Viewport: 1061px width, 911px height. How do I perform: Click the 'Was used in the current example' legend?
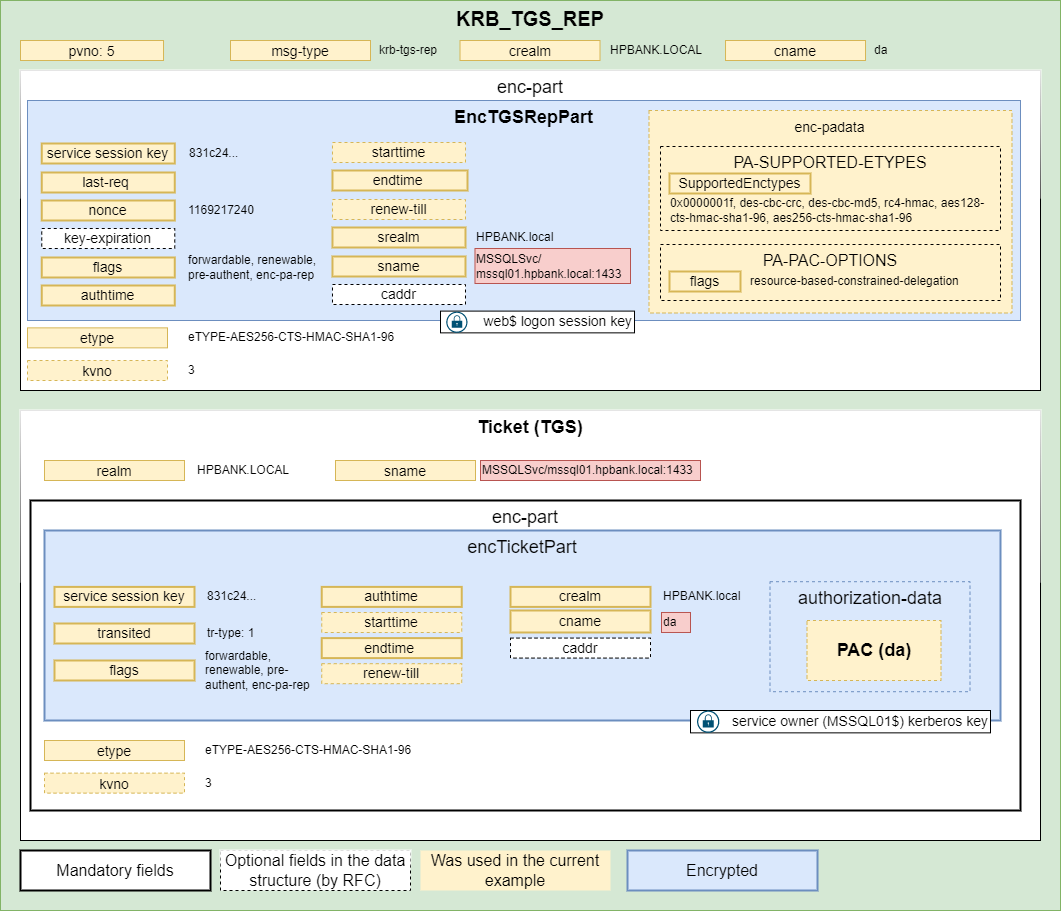[x=515, y=870]
